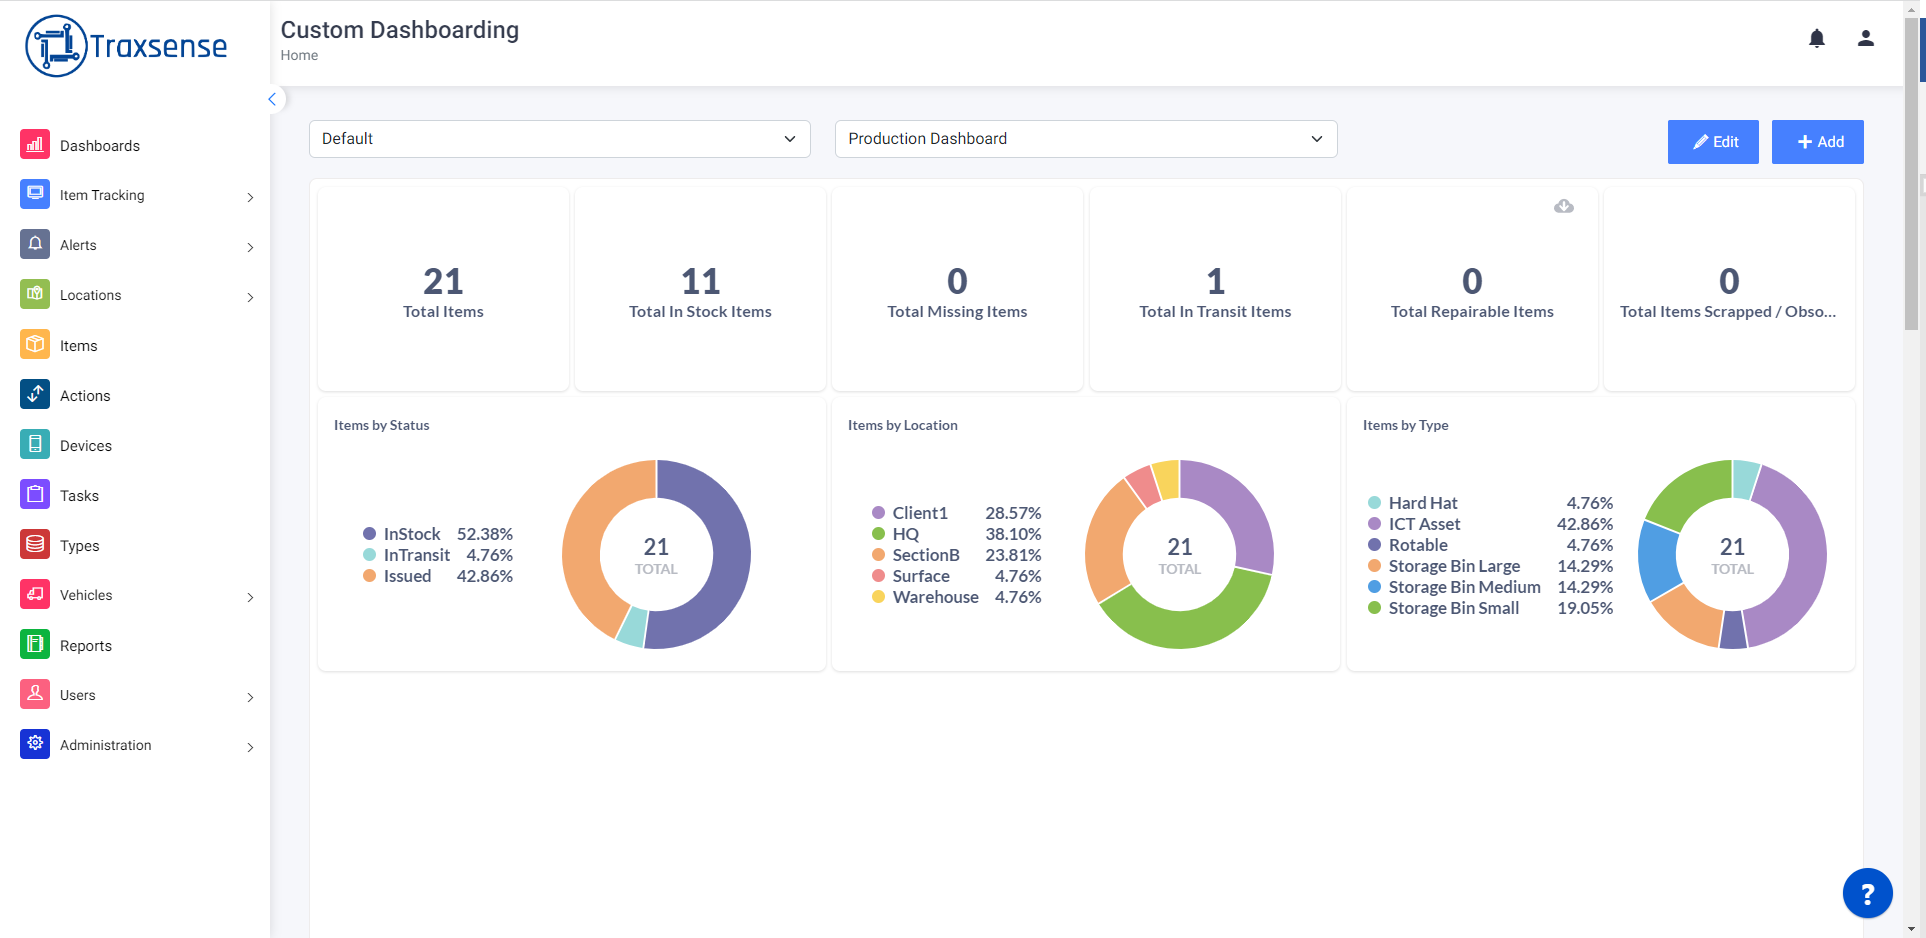The height and width of the screenshot is (938, 1926).
Task: Click the Administration gear icon
Action: pos(35,745)
